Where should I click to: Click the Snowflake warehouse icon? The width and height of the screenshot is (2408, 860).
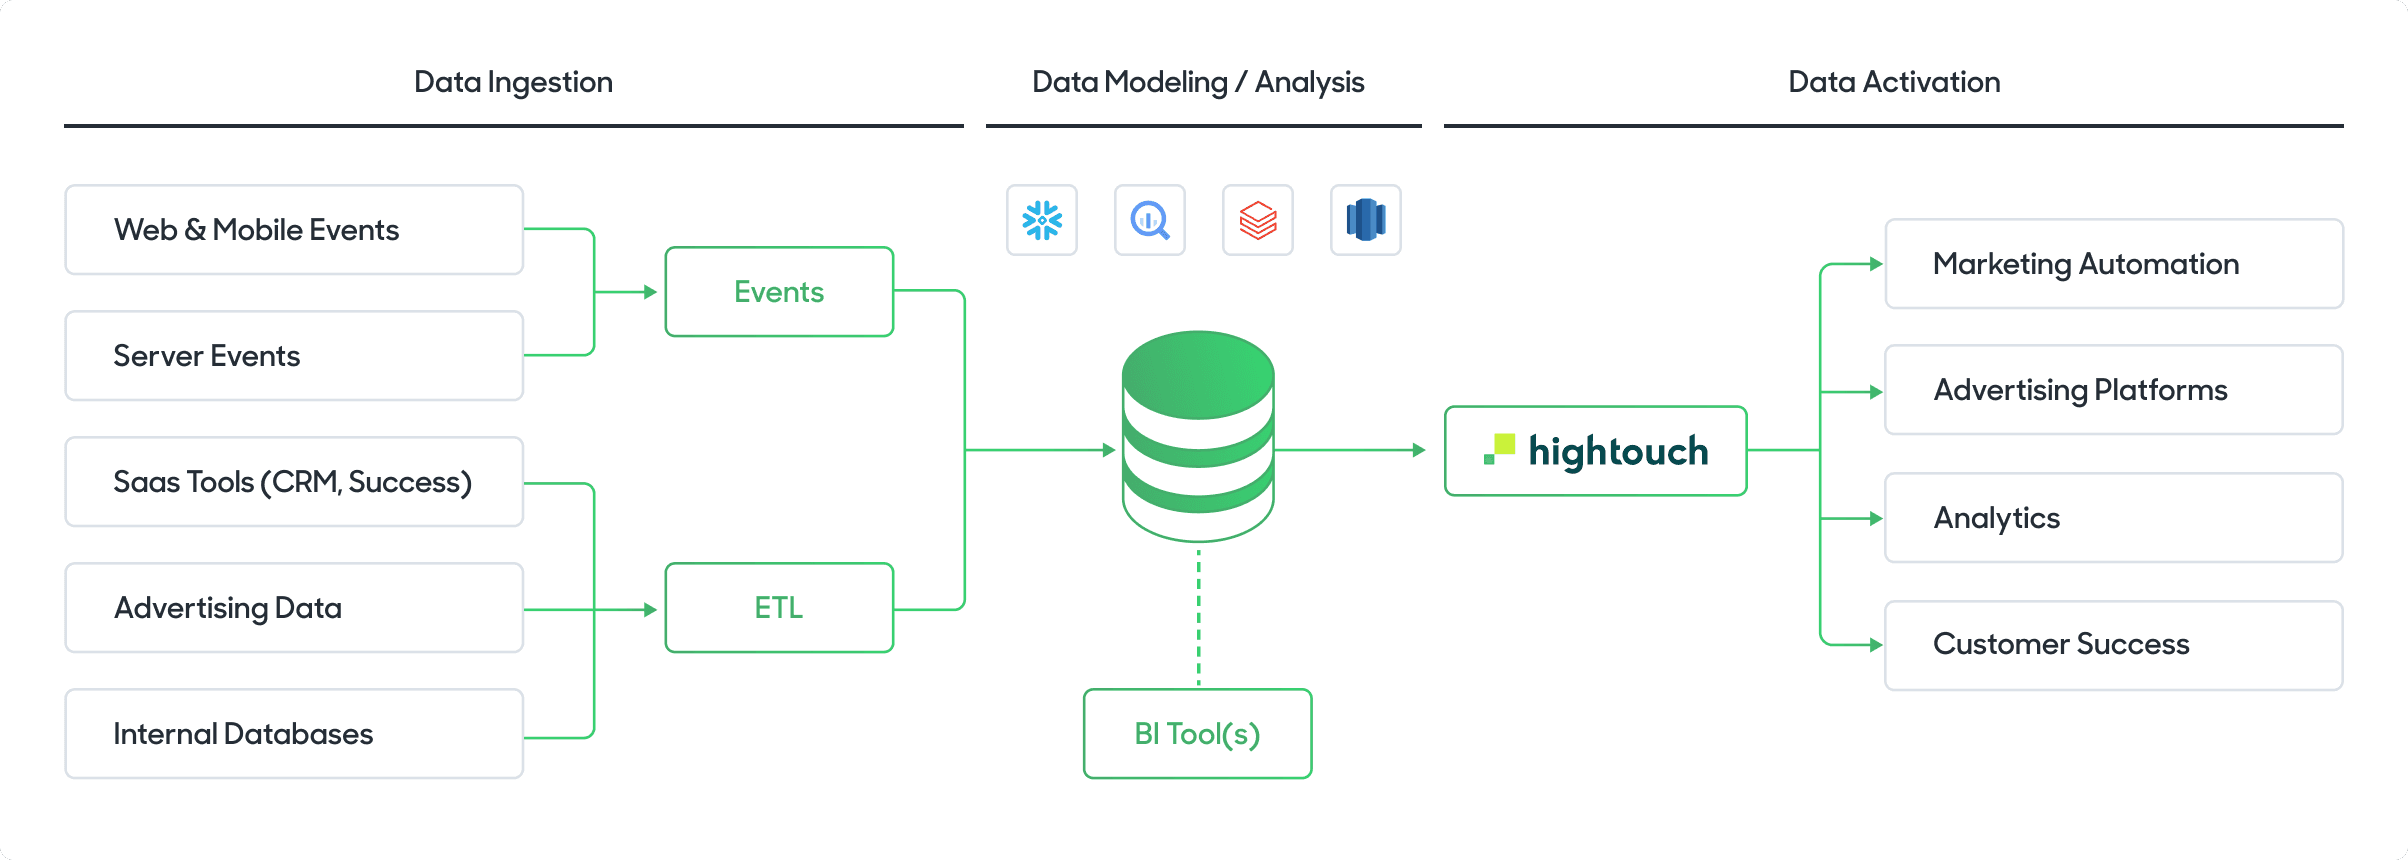coord(1042,220)
